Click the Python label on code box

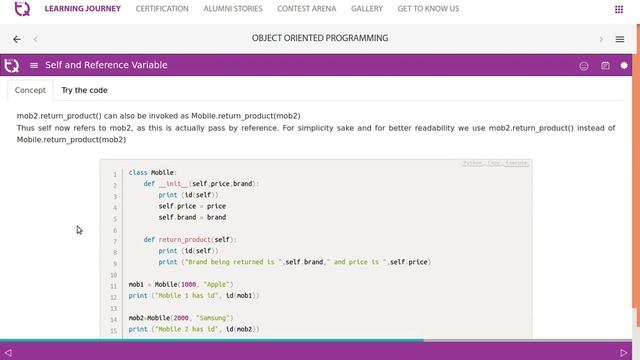(x=473, y=163)
